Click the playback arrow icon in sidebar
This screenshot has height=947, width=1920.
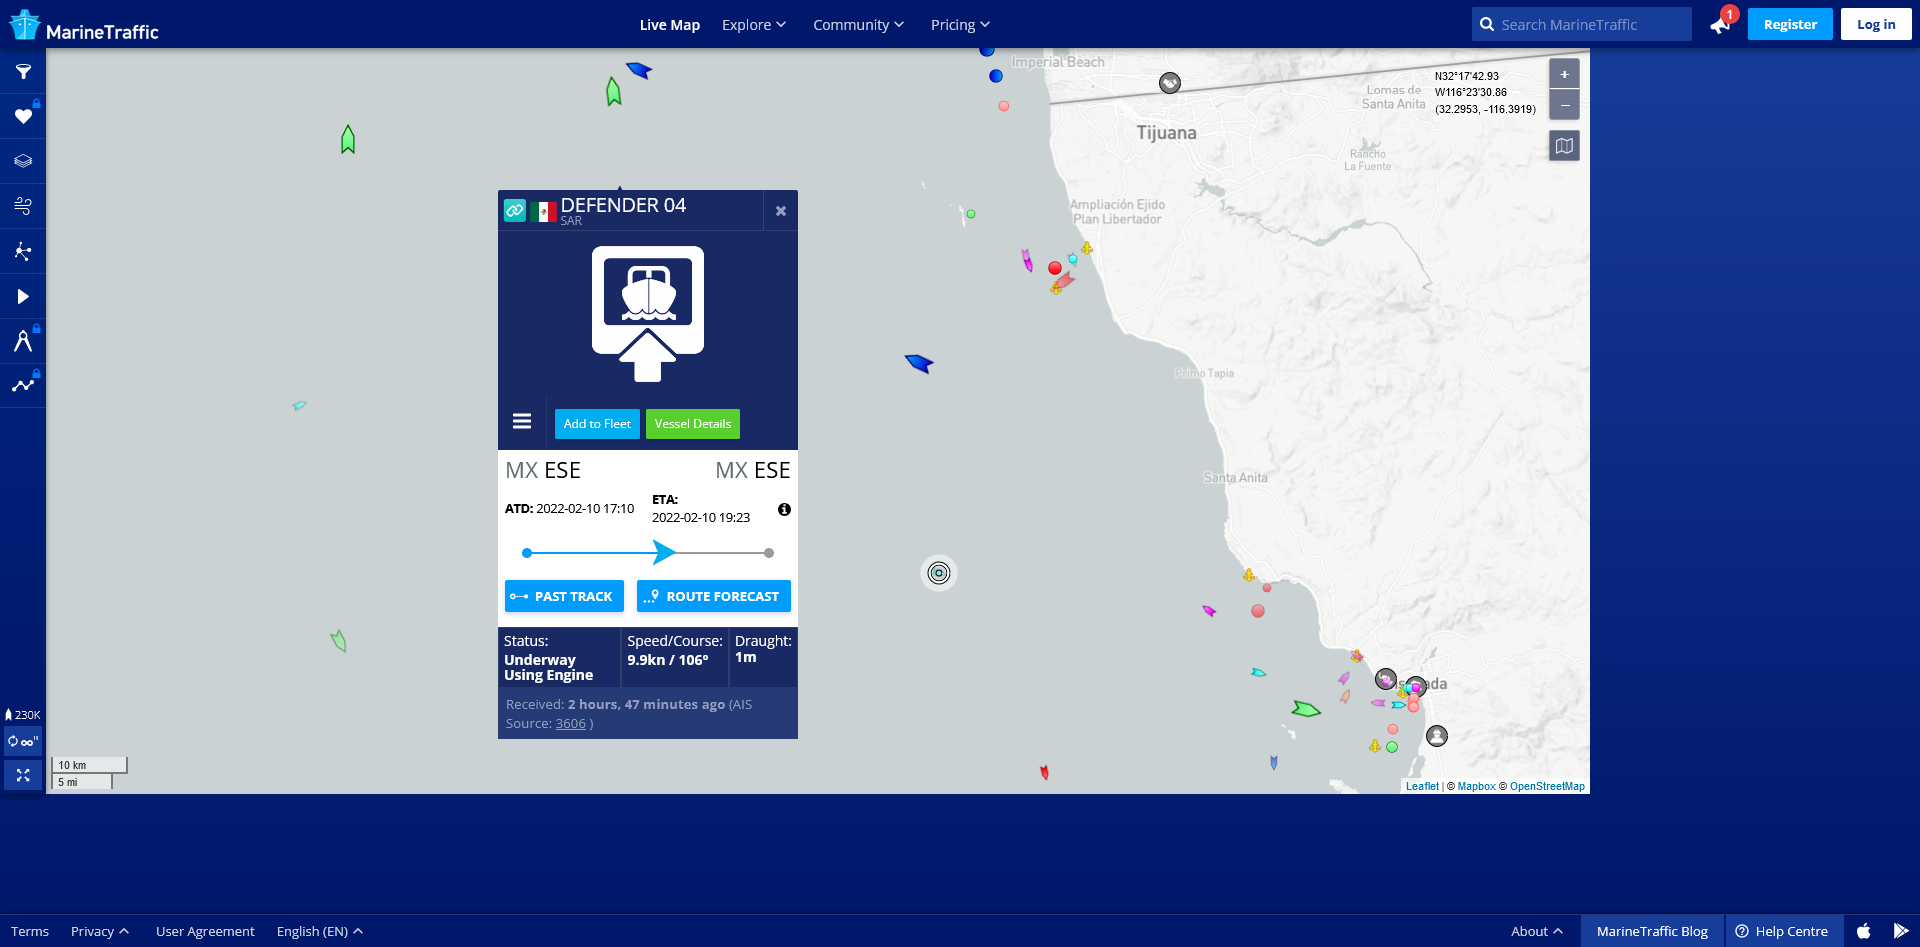(x=23, y=296)
